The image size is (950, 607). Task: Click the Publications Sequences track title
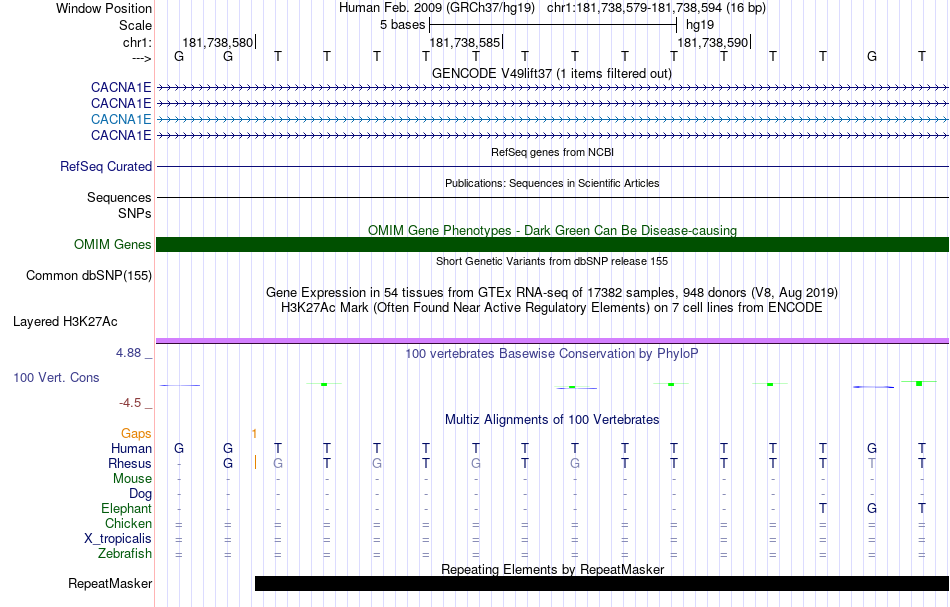(x=552, y=183)
